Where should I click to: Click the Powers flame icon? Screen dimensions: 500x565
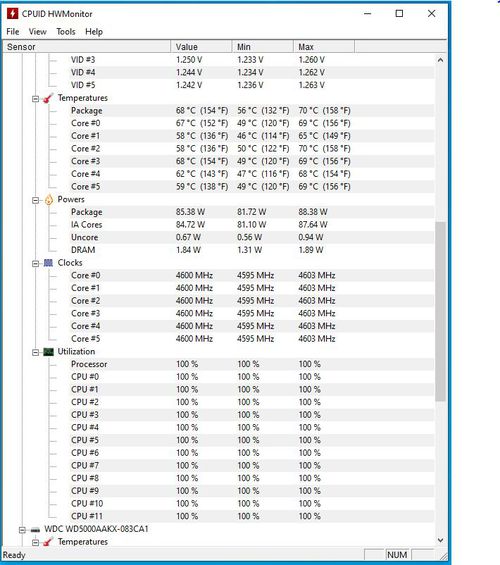49,200
